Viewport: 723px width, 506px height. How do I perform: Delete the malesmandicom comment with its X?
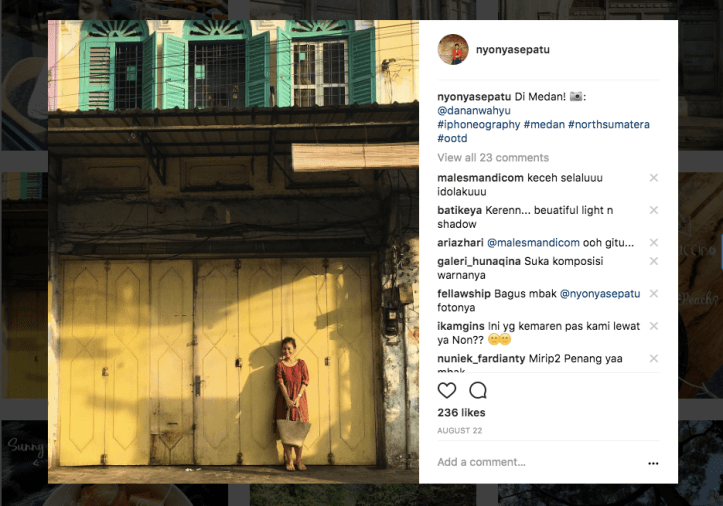click(653, 178)
